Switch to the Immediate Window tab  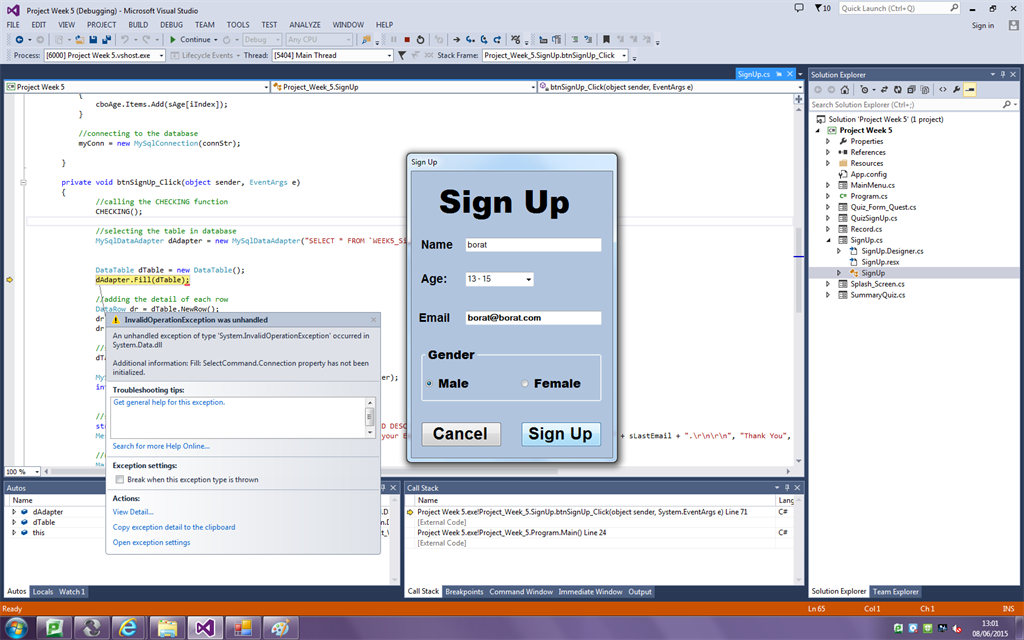[x=590, y=592]
